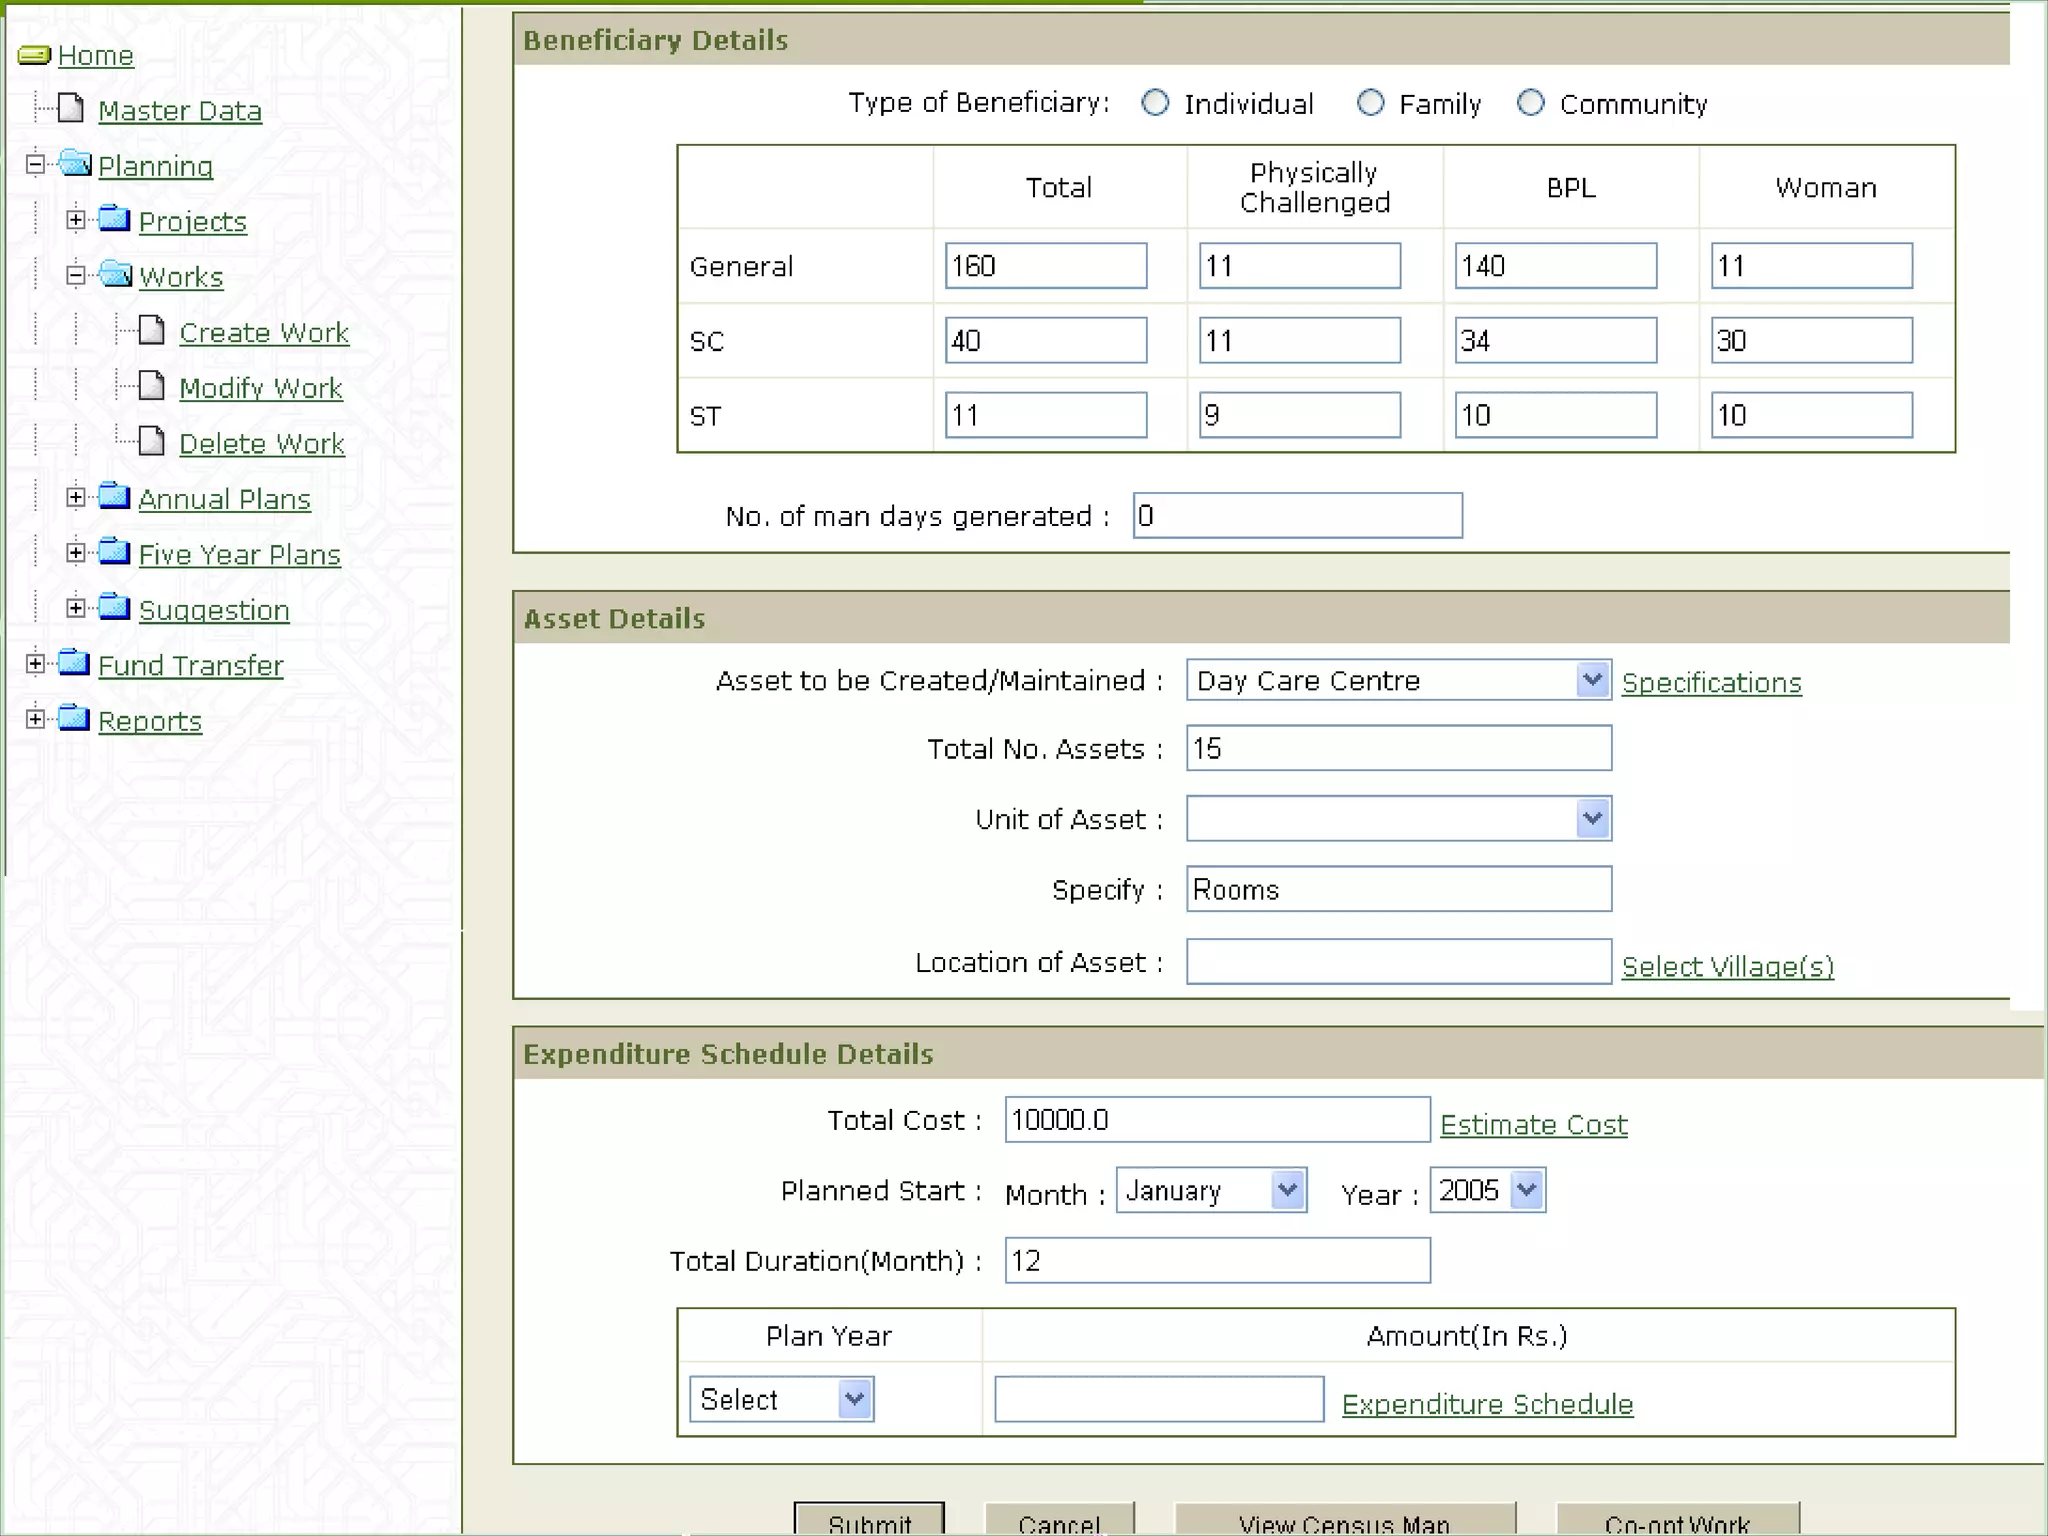Open the Plan Year Select dropdown
2048x1536 pixels.
click(853, 1399)
